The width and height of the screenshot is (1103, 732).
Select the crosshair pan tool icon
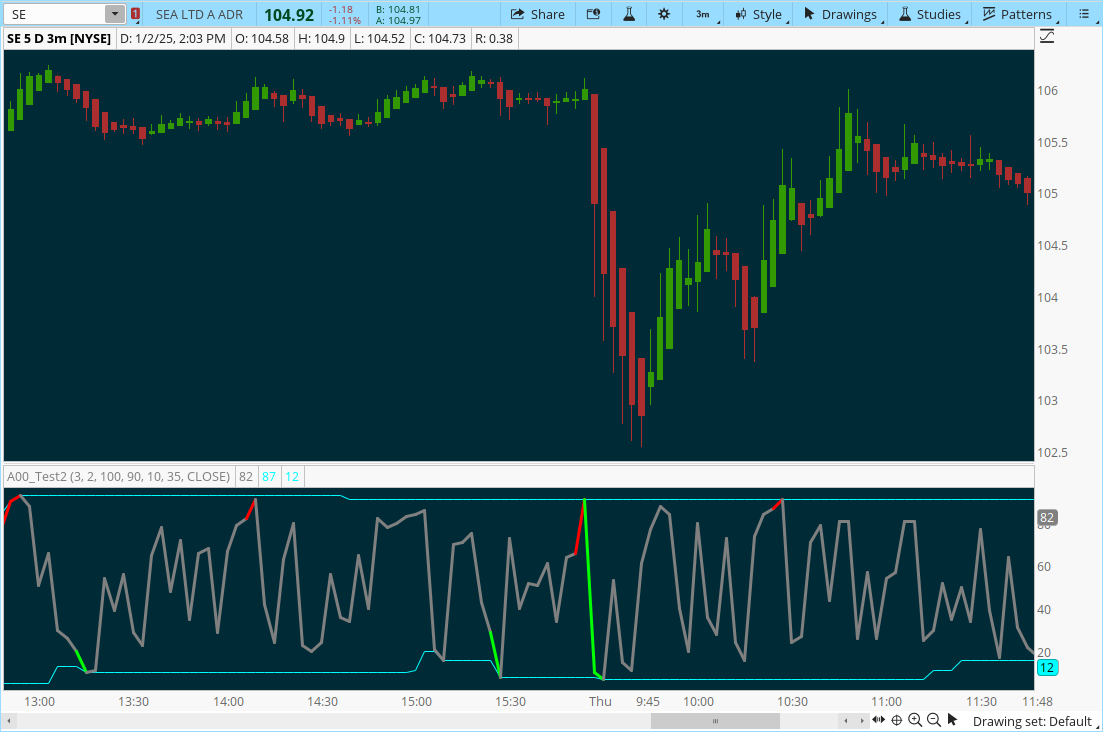coord(897,720)
